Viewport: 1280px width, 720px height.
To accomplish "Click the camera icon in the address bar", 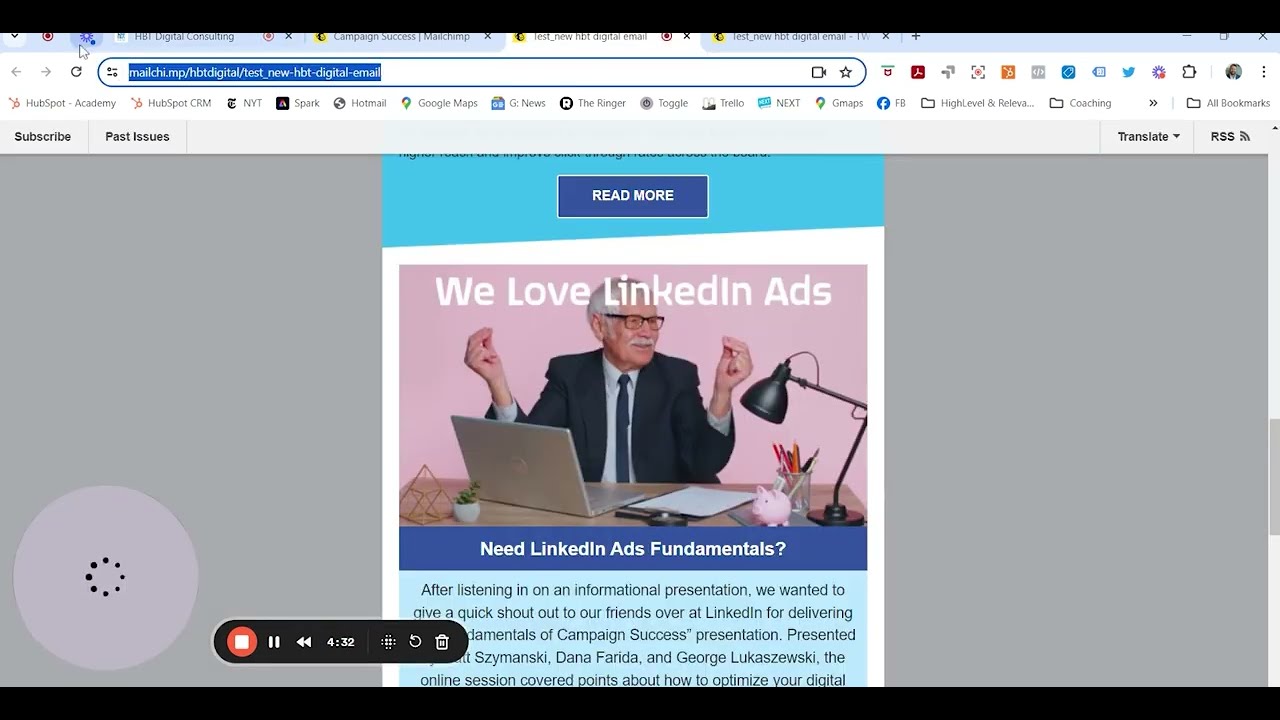I will click(819, 72).
